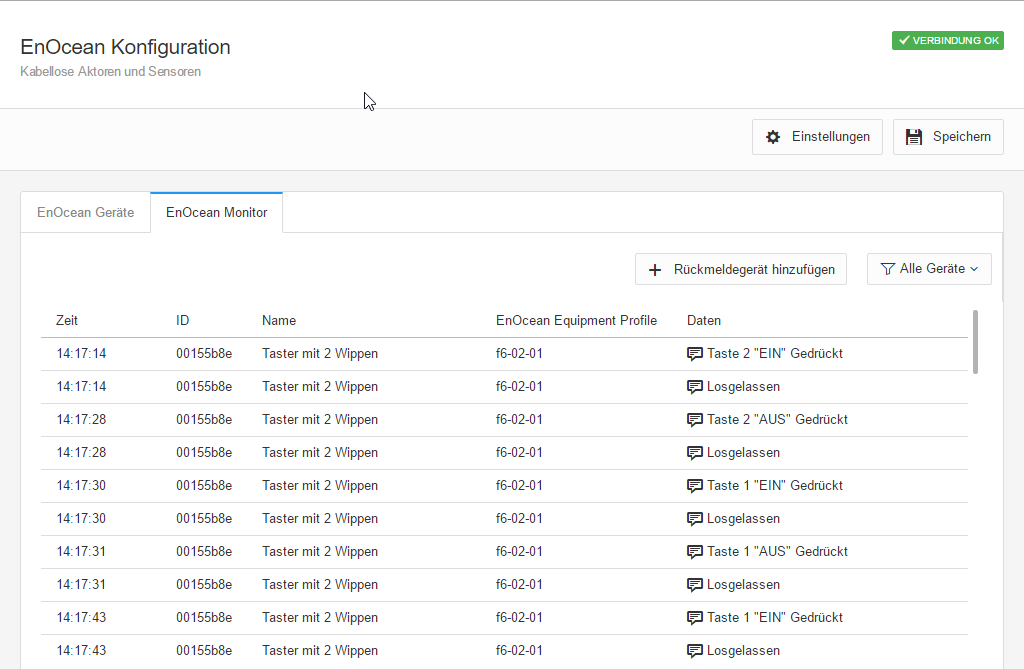The height and width of the screenshot is (669, 1024).
Task: Click the Zeit column header
Action: click(67, 321)
